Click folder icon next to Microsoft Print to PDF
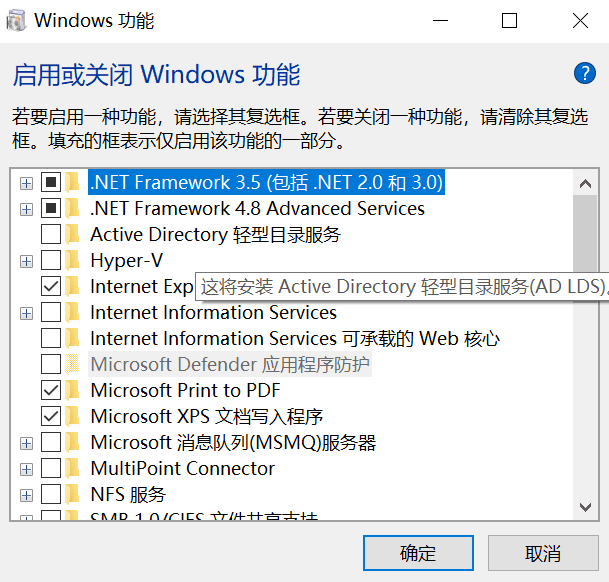609x582 pixels. coord(73,390)
